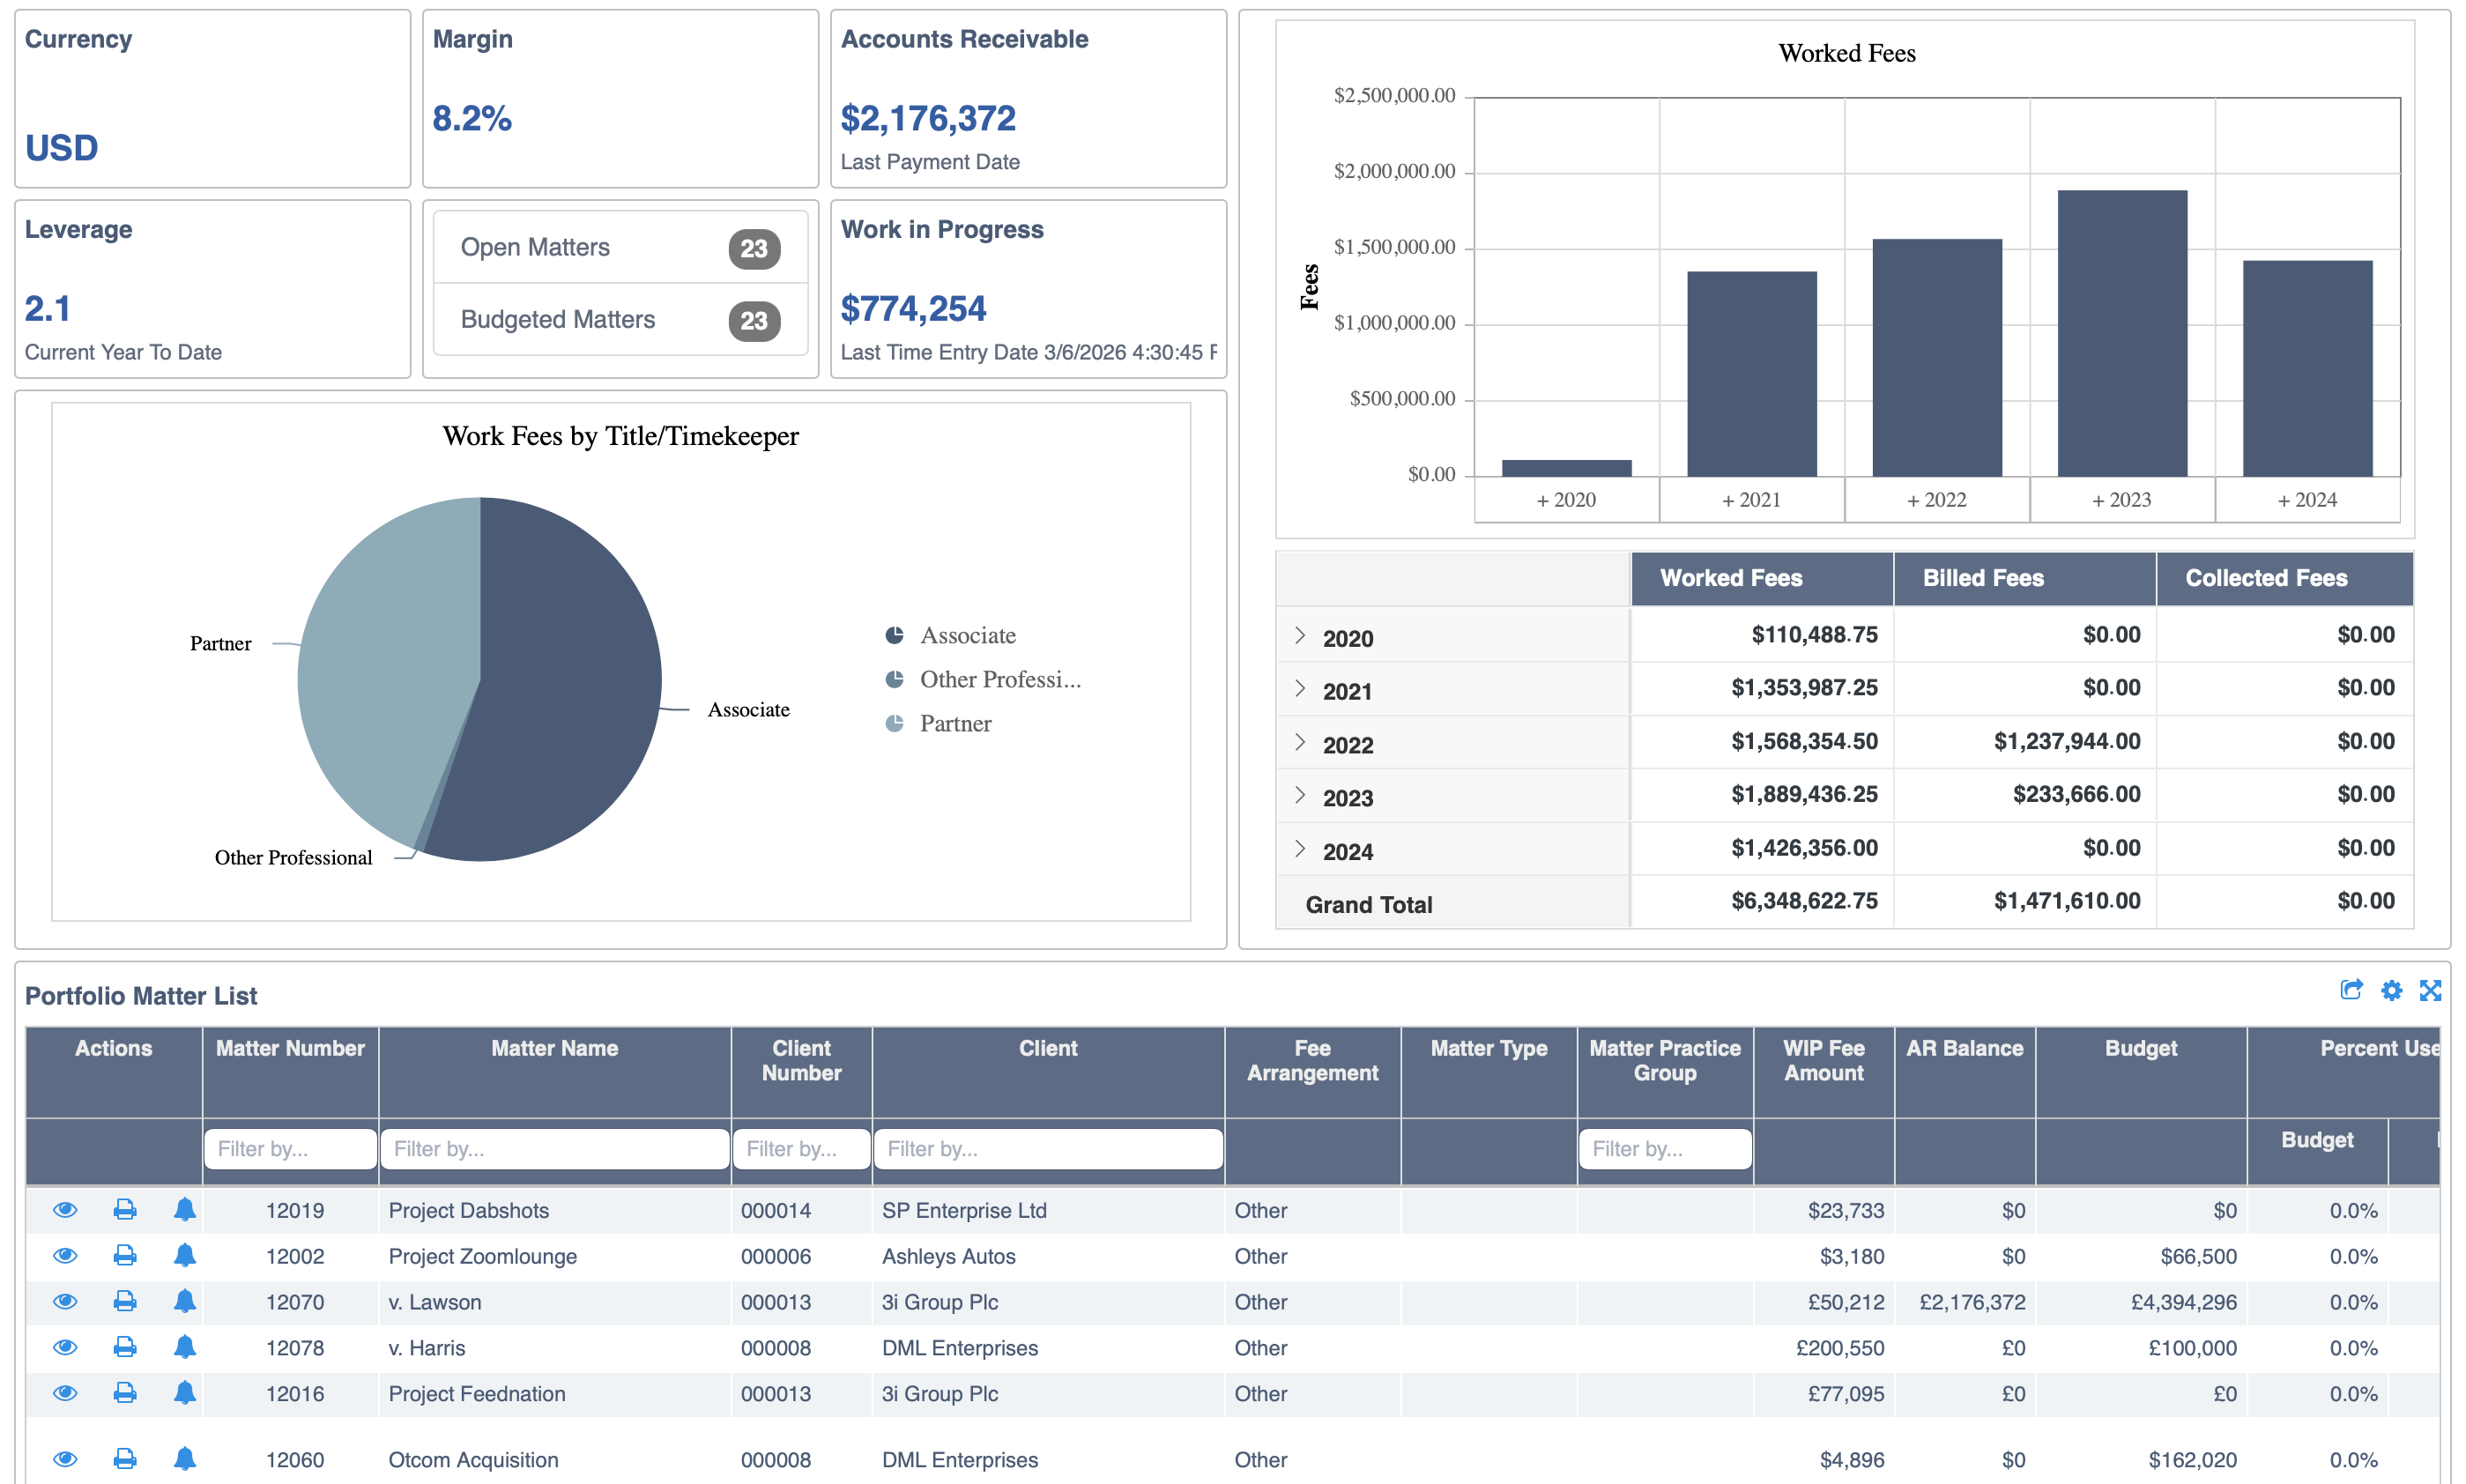Image resolution: width=2466 pixels, height=1484 pixels.
Task: Click bell alert icon for matter 12002
Action: (x=185, y=1256)
